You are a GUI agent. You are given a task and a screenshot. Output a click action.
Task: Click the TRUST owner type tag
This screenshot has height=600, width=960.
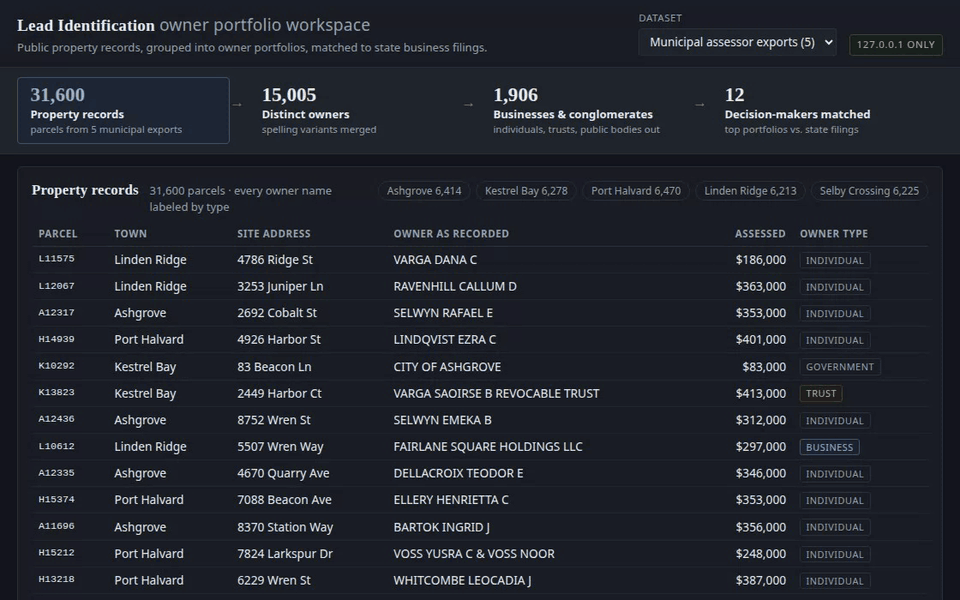[821, 394]
